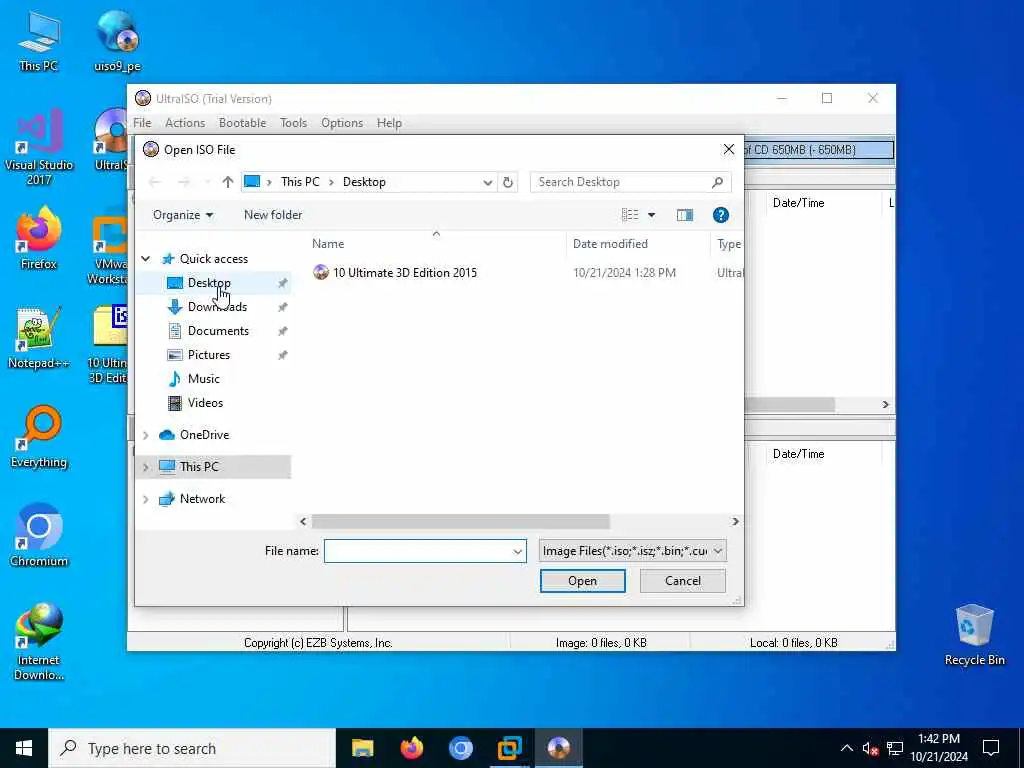The image size is (1024, 768).
Task: Open UltraISO Tools menu
Action: coord(293,123)
